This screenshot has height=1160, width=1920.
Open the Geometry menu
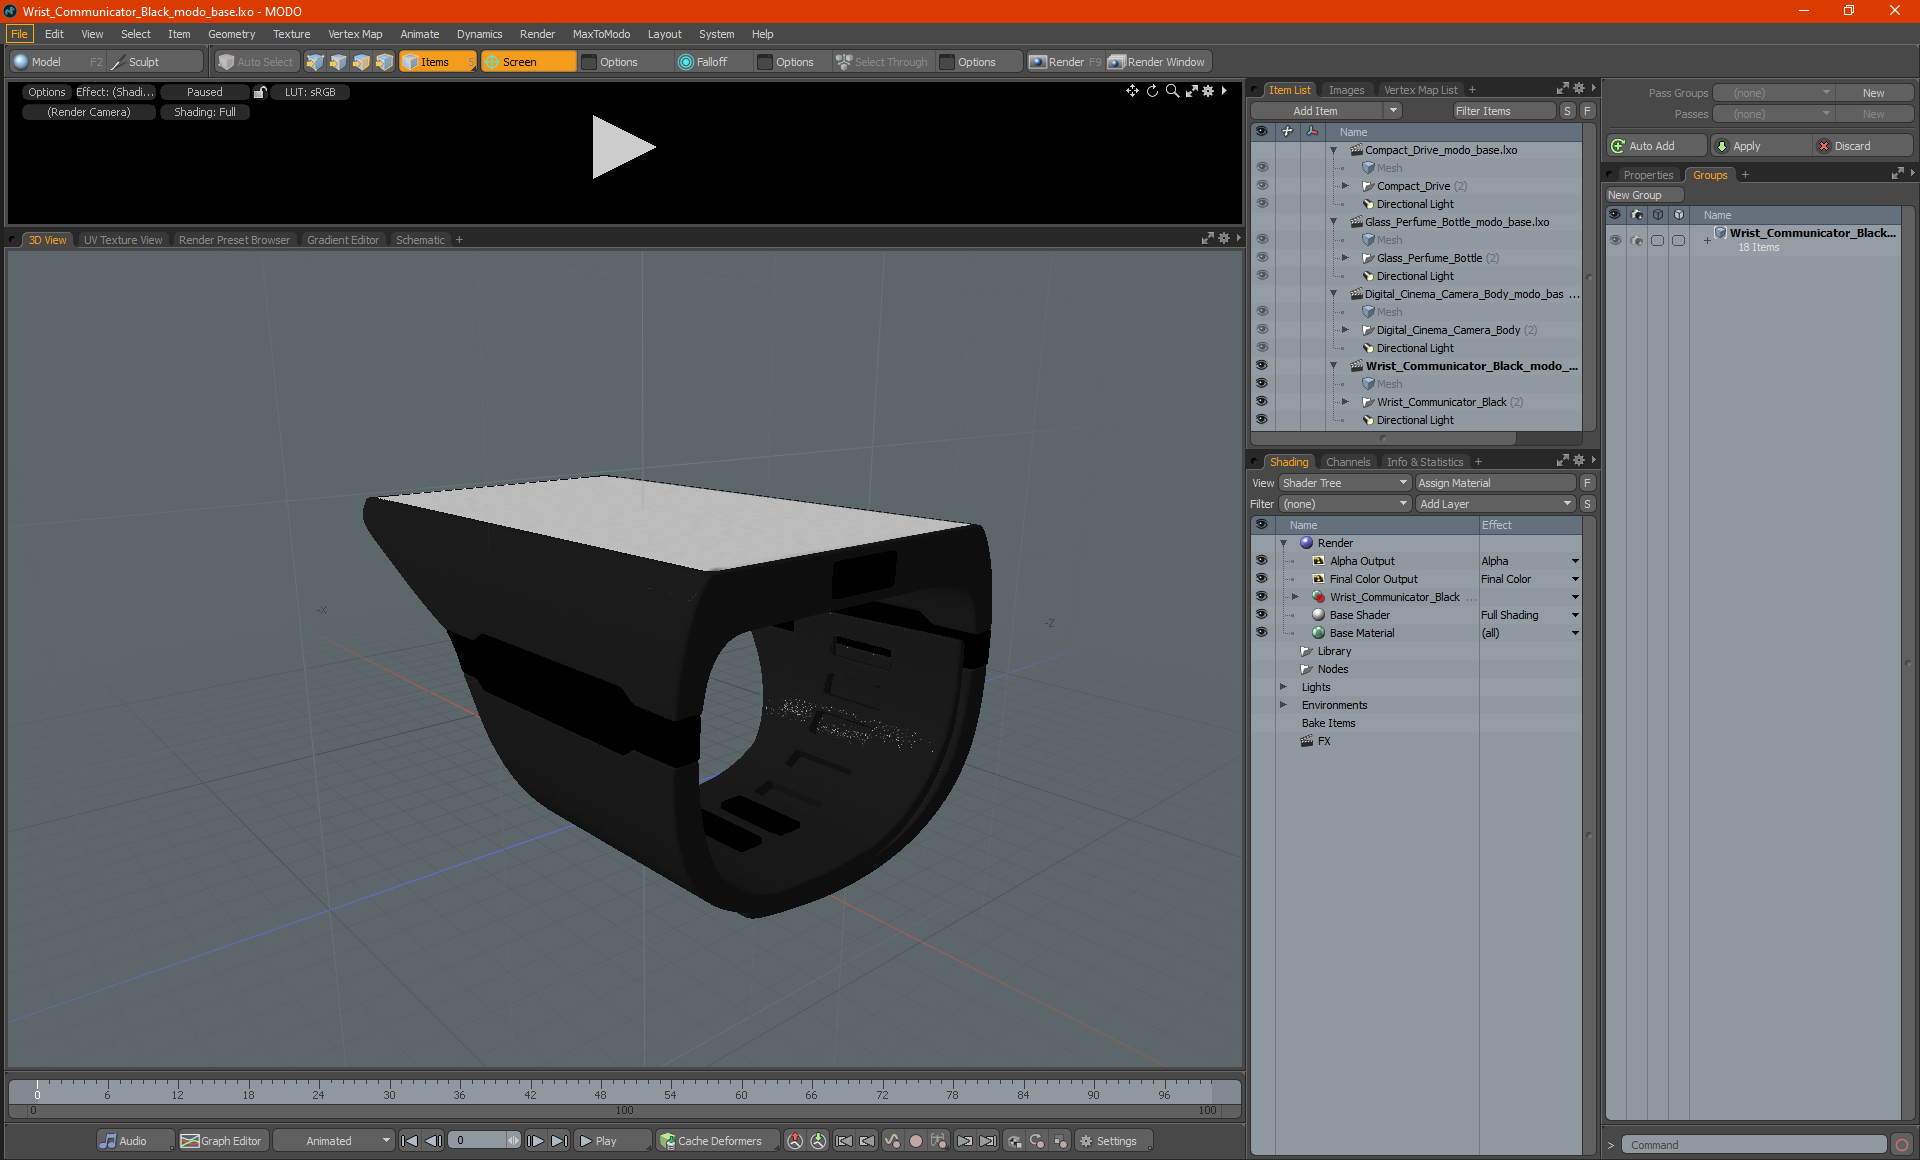point(231,34)
